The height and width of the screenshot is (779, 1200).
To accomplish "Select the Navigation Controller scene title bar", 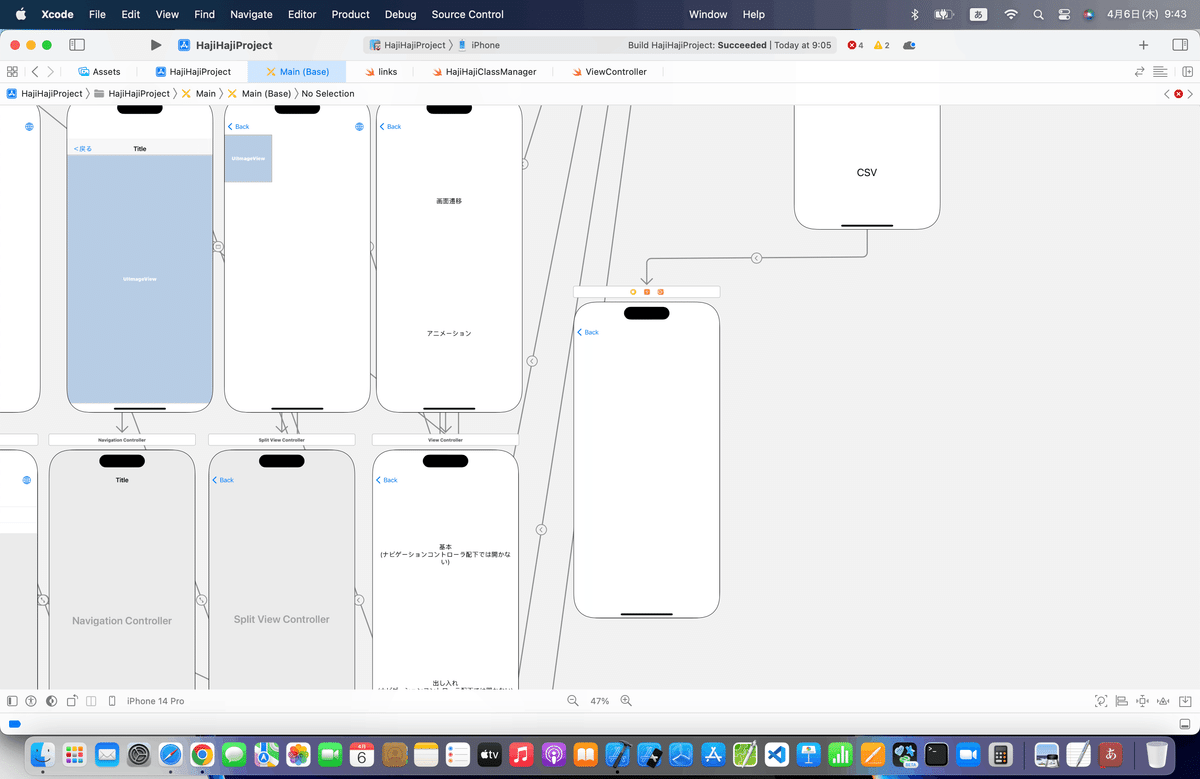I will coord(122,440).
